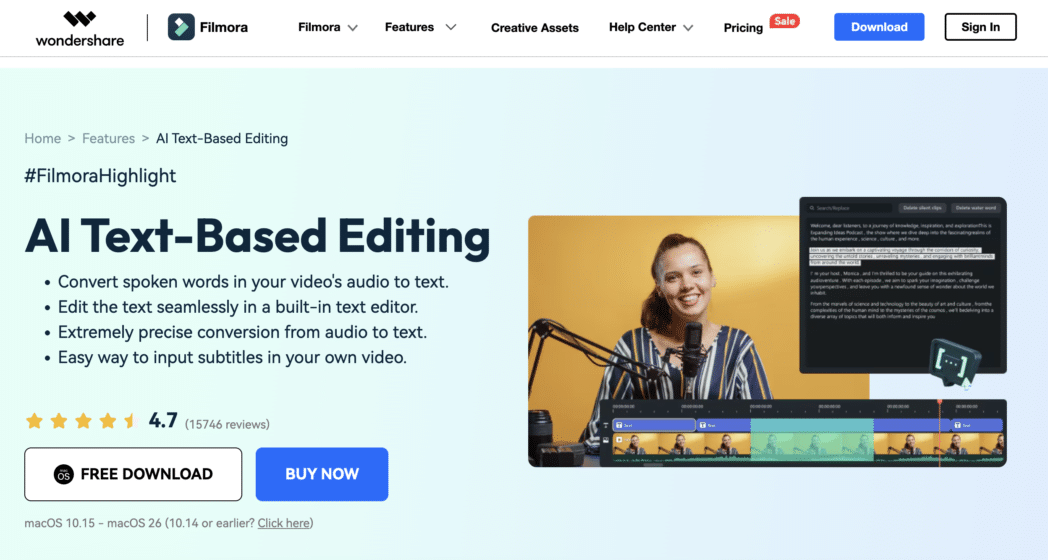Click the first rating star

click(x=34, y=420)
